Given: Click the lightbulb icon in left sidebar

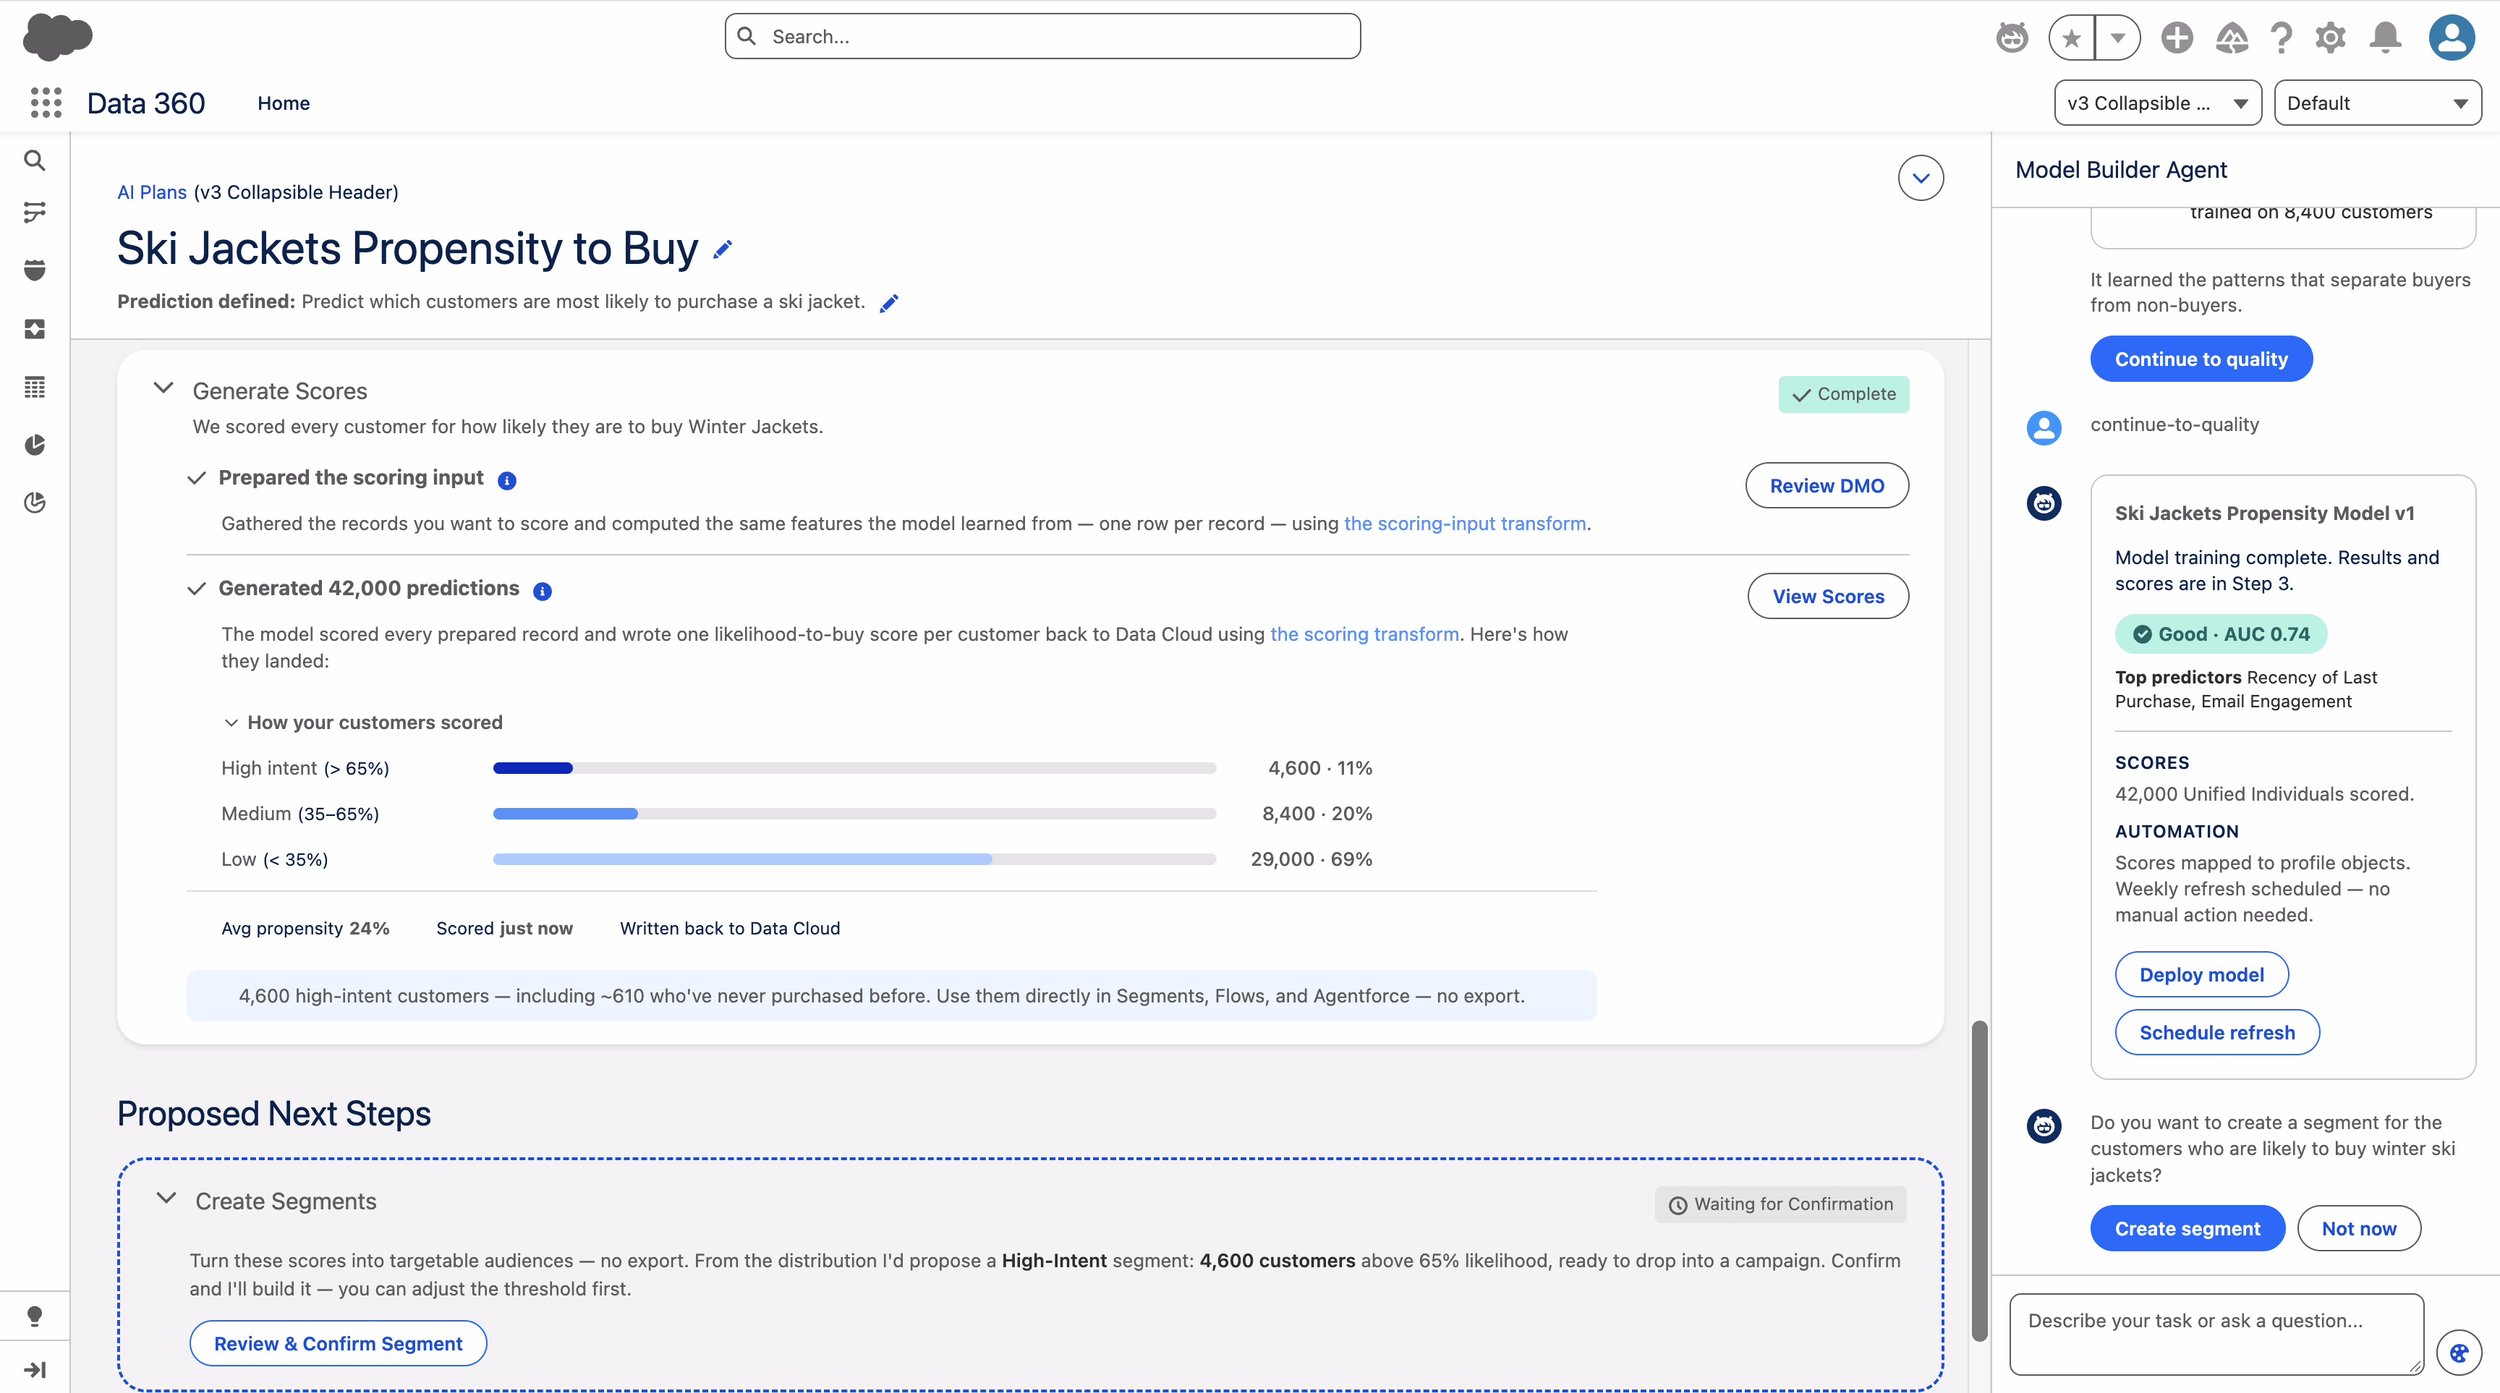Looking at the screenshot, I should click(x=35, y=1316).
